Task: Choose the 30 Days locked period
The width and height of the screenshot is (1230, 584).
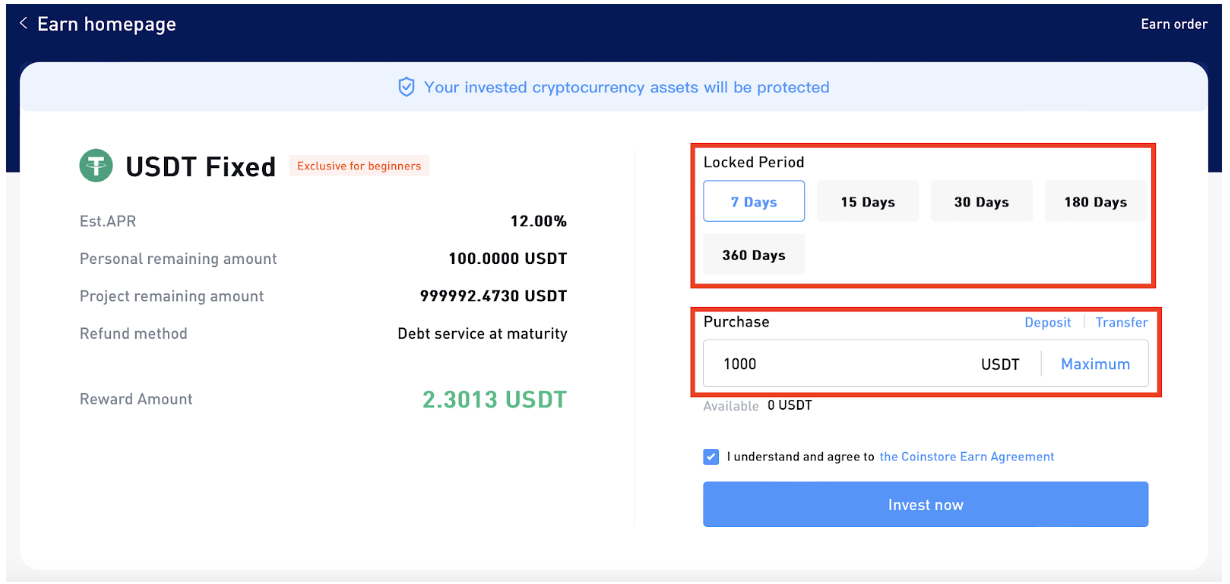Action: coord(981,201)
